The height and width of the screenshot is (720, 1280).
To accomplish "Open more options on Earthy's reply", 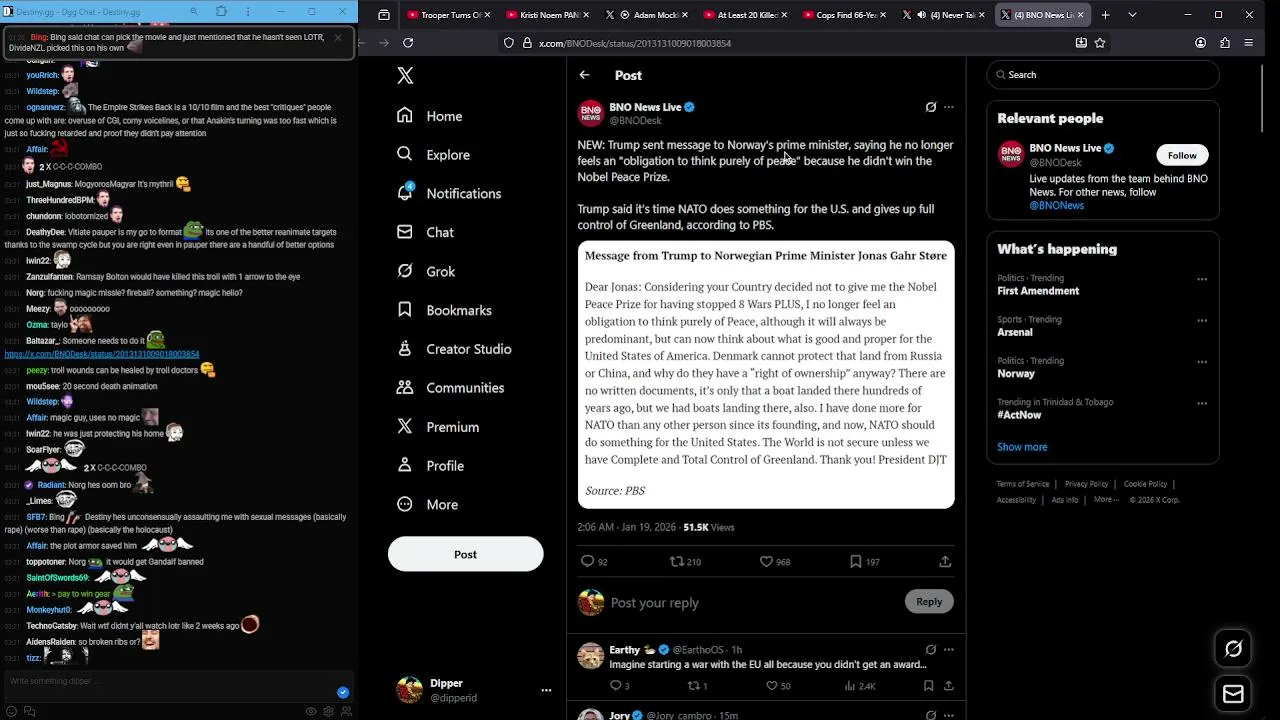I will tap(948, 649).
